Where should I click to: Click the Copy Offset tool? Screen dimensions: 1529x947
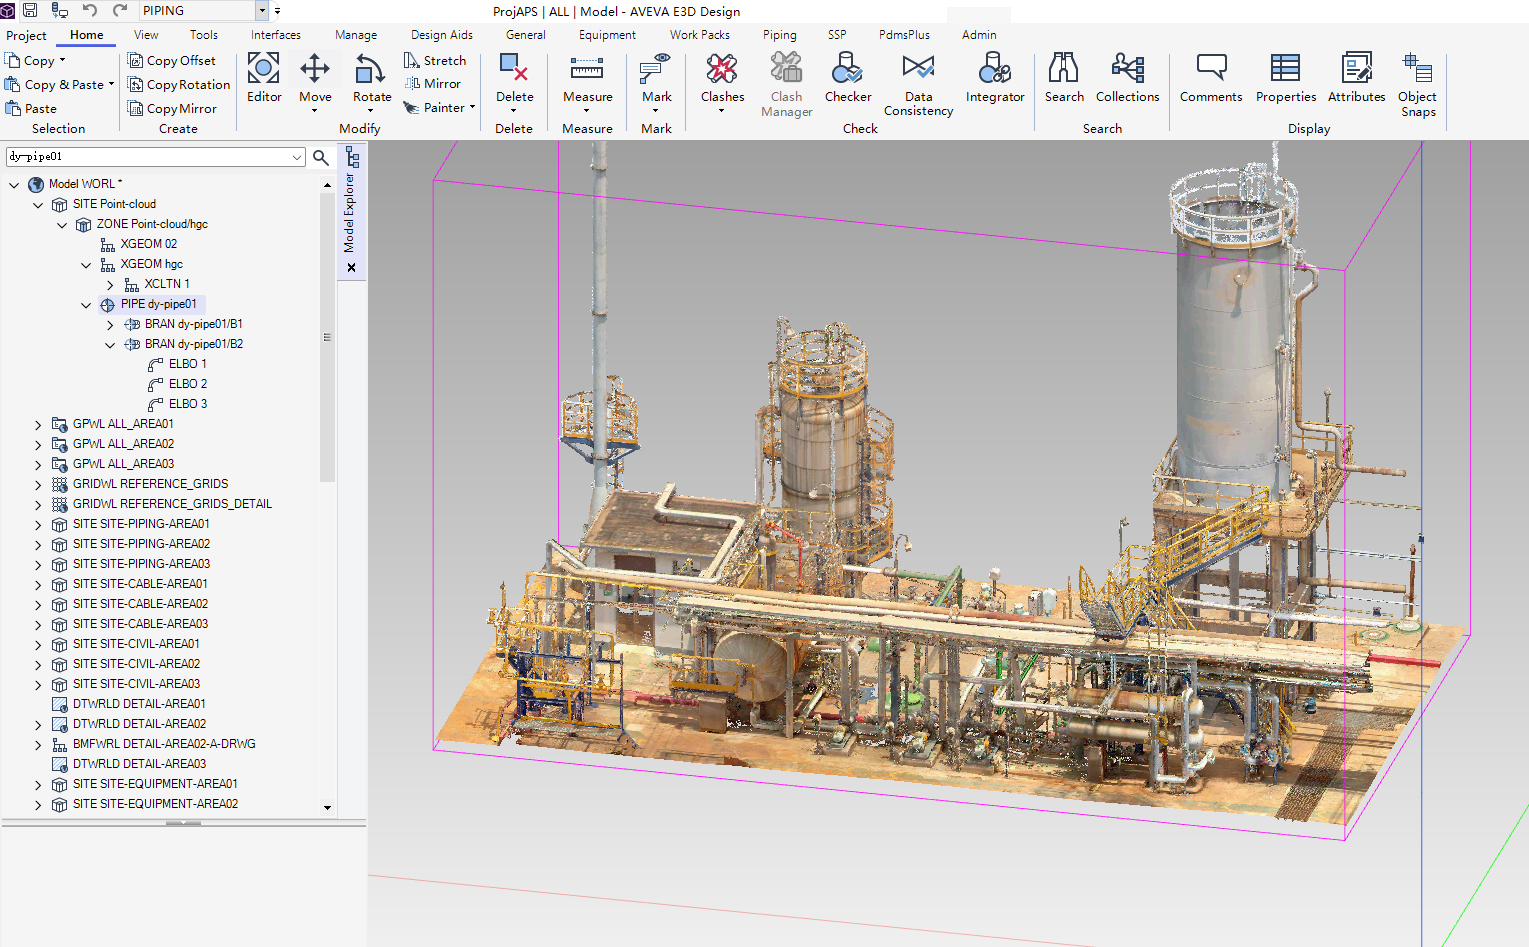(x=172, y=61)
